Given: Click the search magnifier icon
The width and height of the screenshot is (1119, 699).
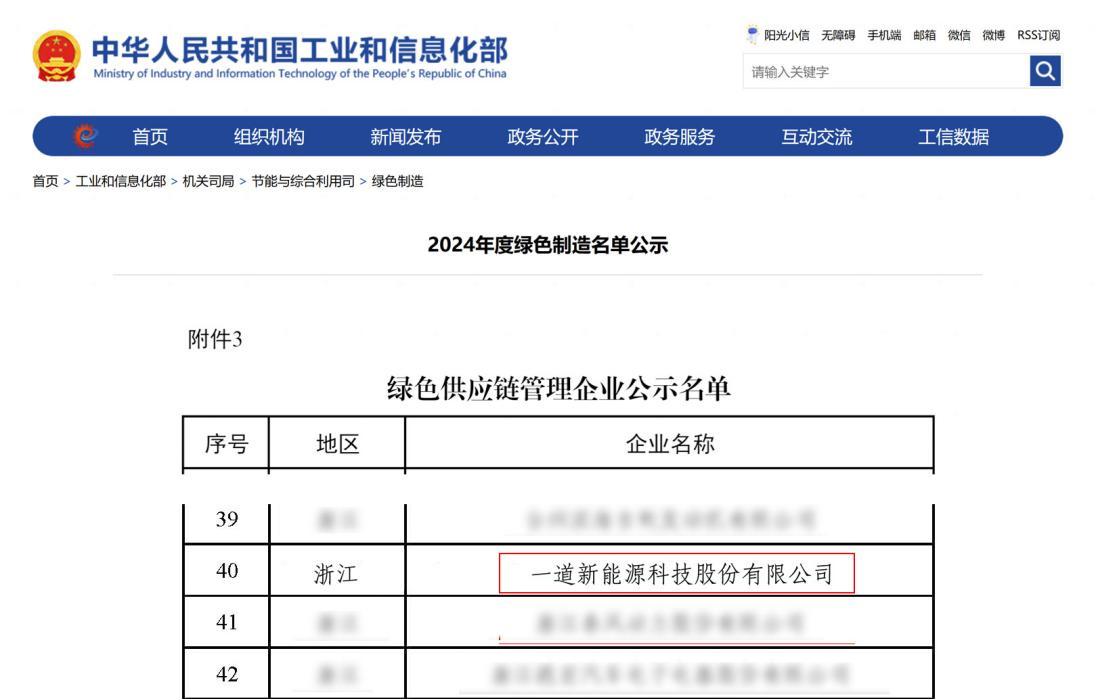Looking at the screenshot, I should 1045,71.
